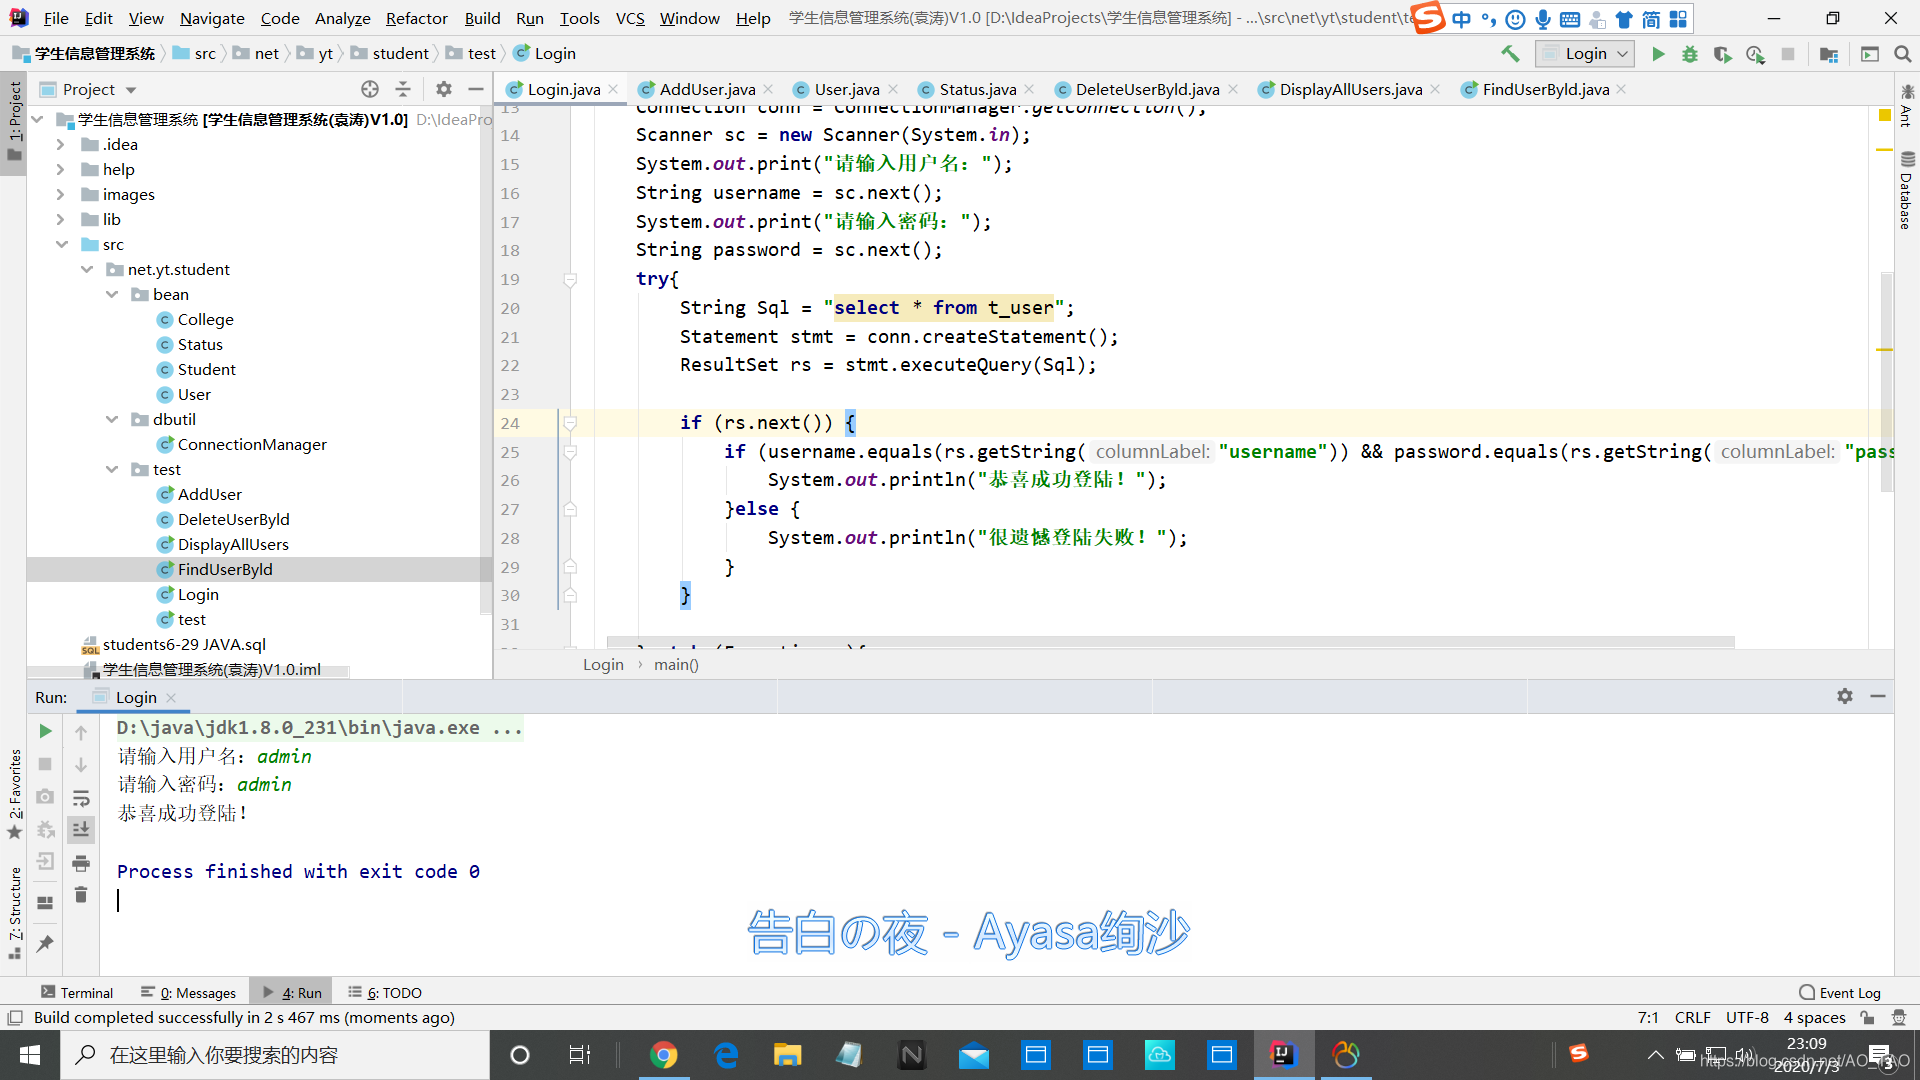
Task: Click the Up the stack trace arrow
Action: [81, 732]
